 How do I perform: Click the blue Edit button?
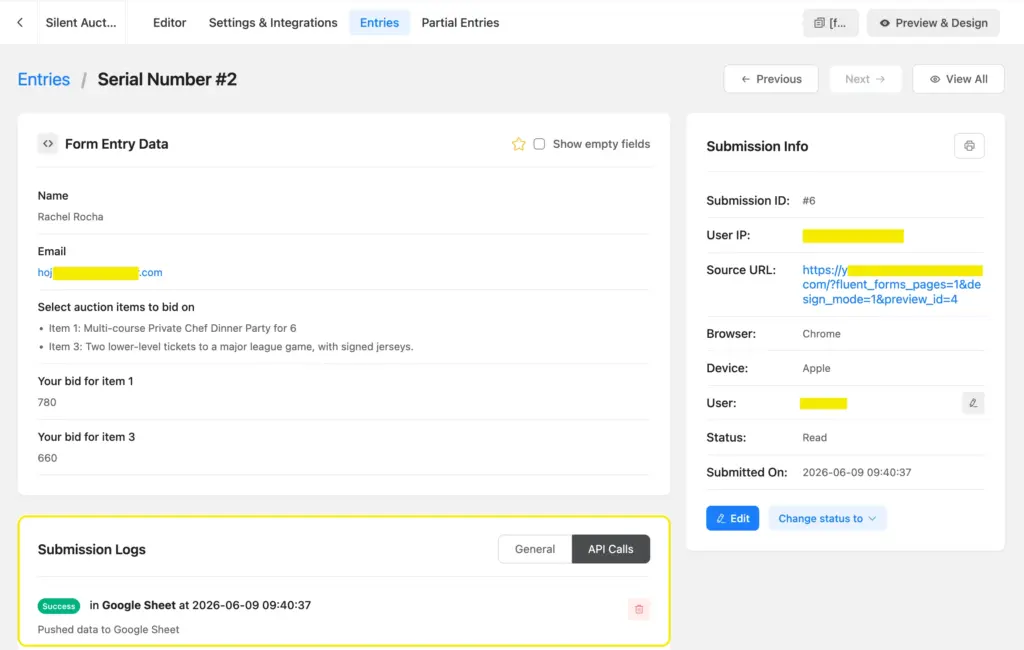[x=732, y=518]
